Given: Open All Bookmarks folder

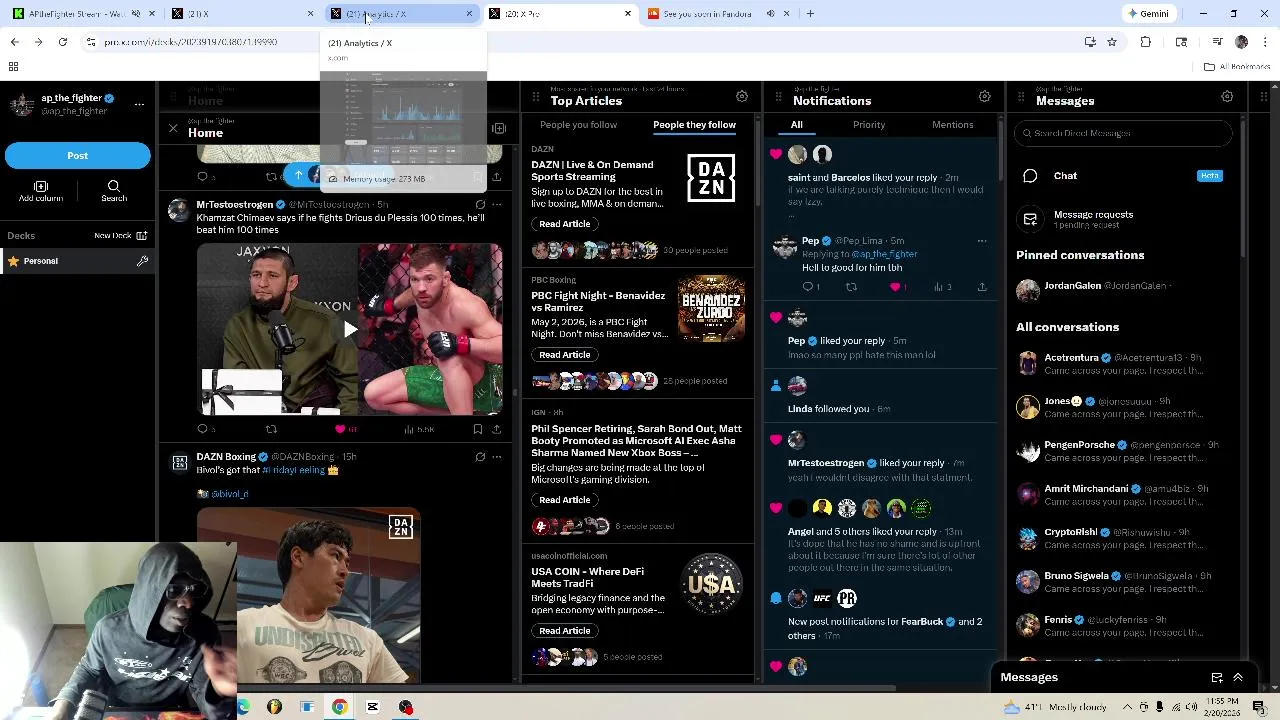Looking at the screenshot, I should pos(1237,67).
